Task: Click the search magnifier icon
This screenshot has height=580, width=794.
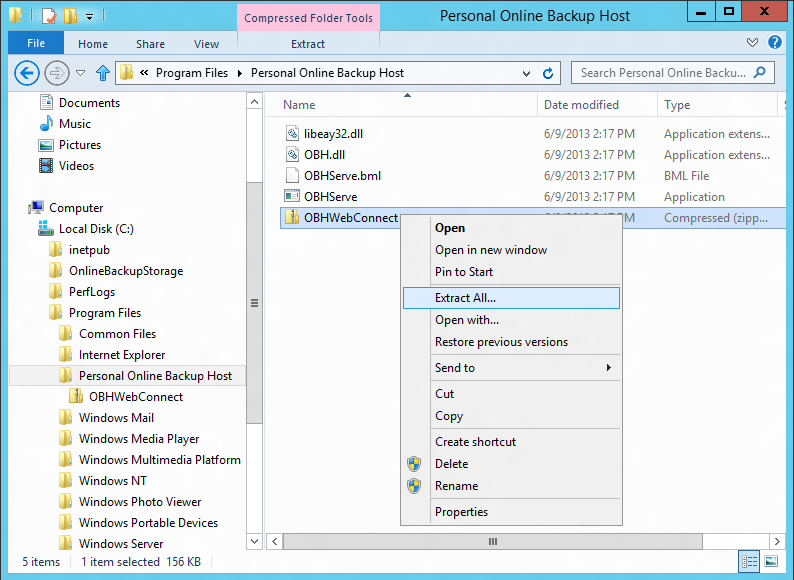Action: 760,72
